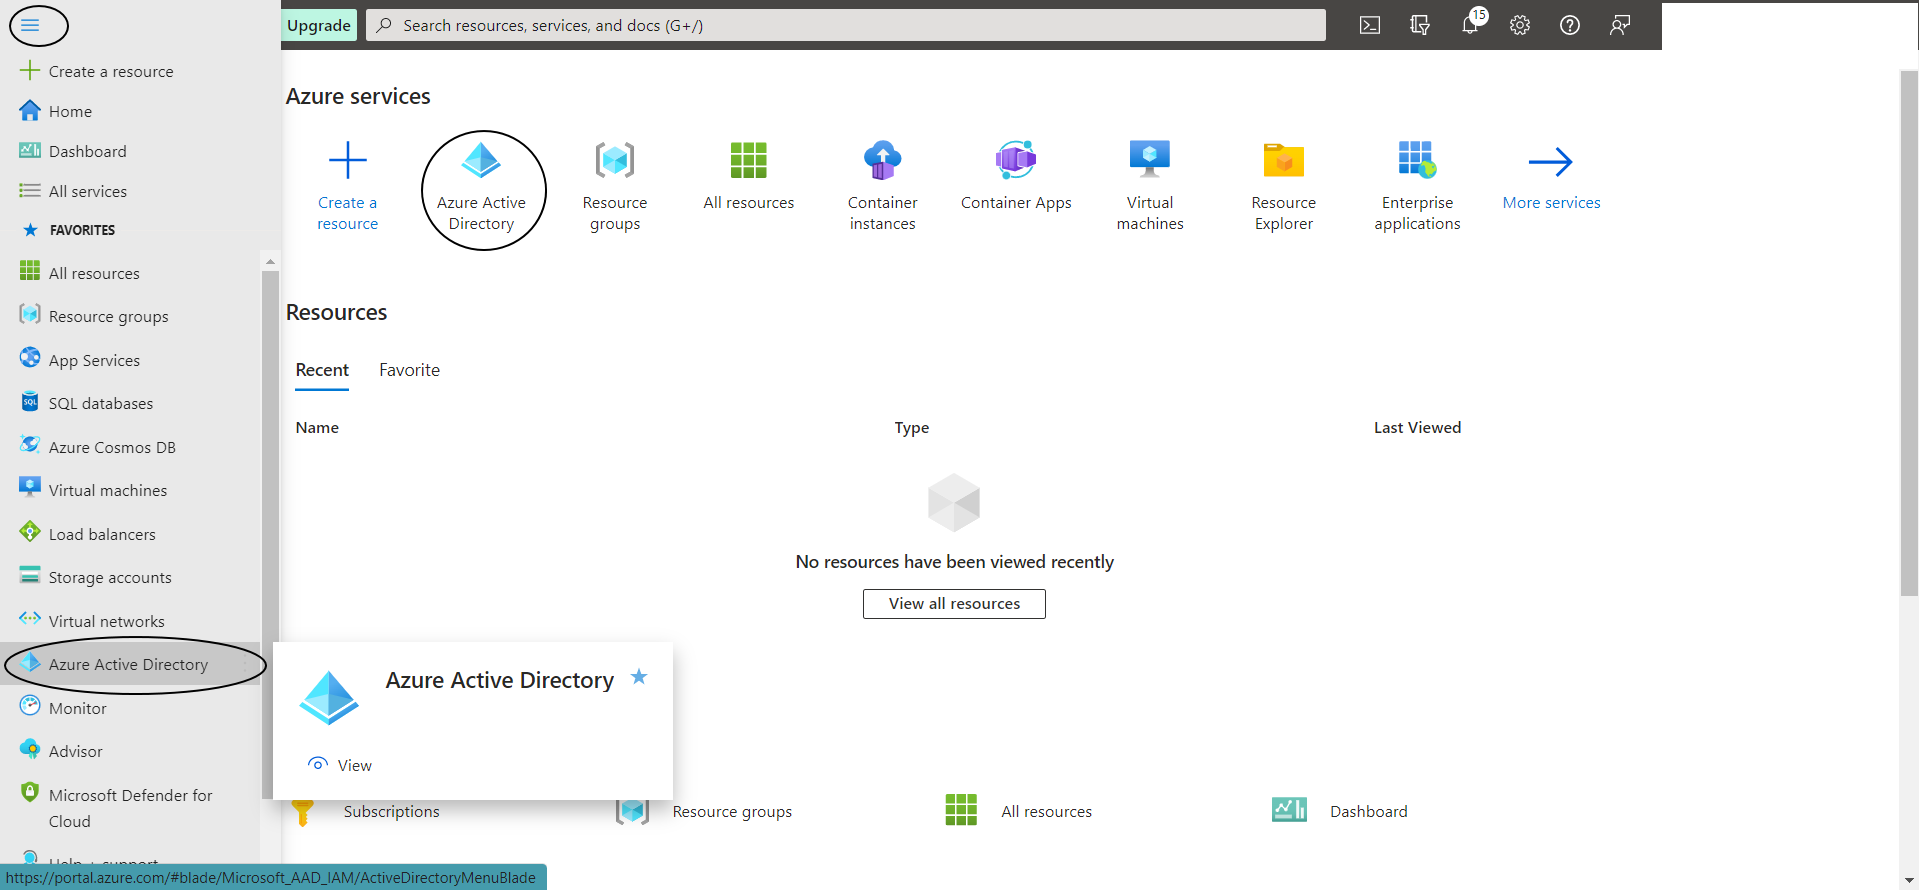Open SQL databases in the sidebar
Screen dimensions: 1919x890
point(101,403)
